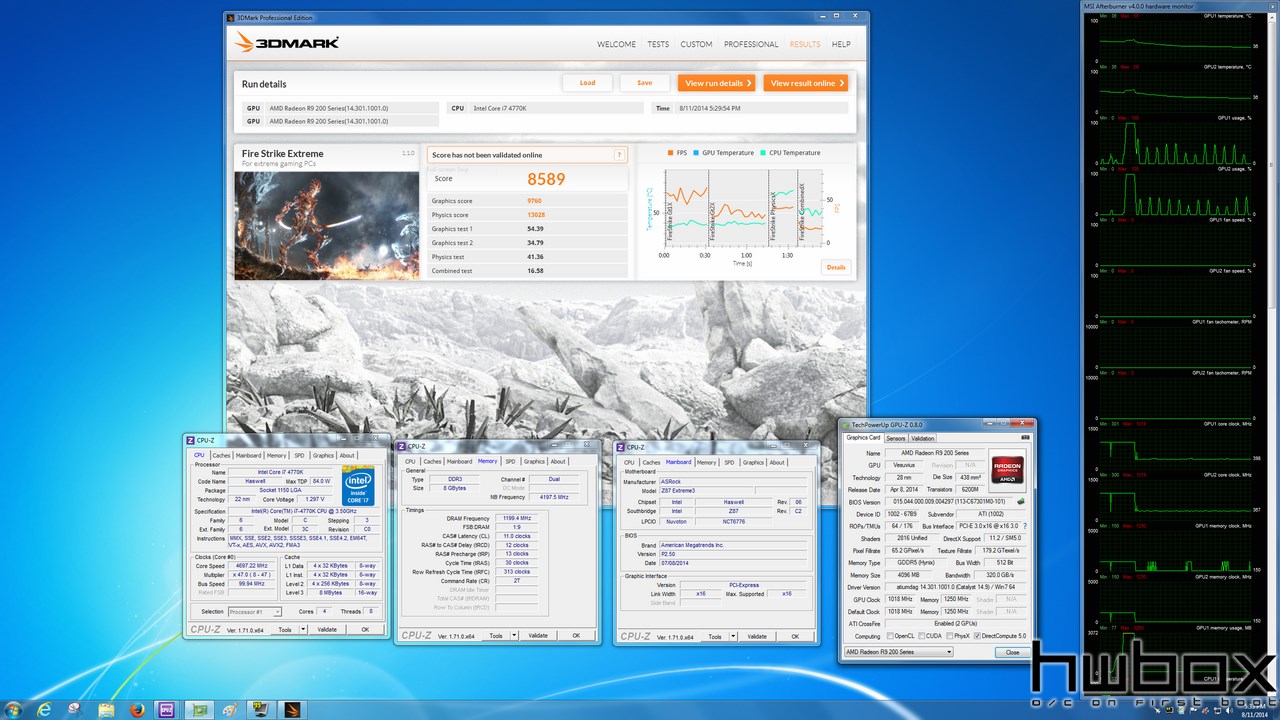Open the TESTS tab in 3DMark

(658, 44)
